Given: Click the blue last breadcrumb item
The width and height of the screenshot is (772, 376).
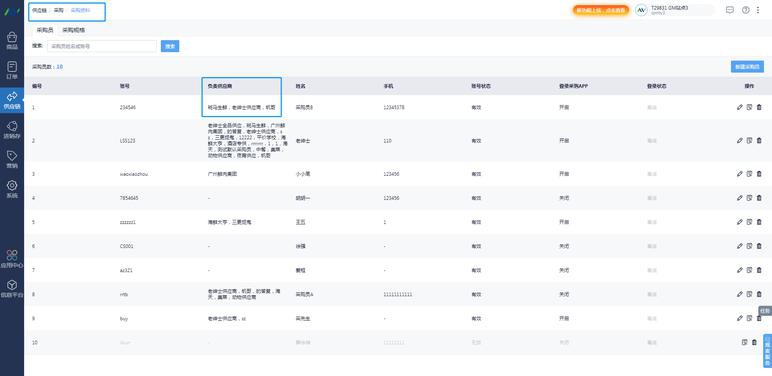Looking at the screenshot, I should click(80, 10).
